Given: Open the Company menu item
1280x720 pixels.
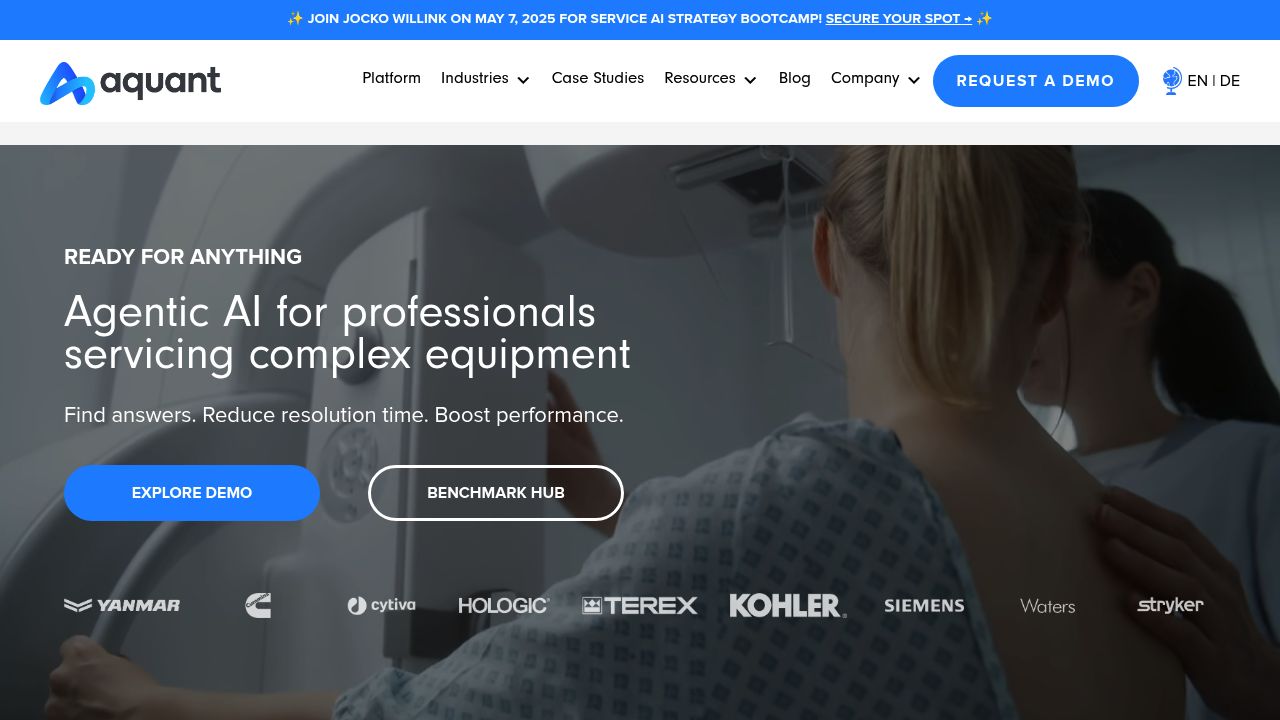Looking at the screenshot, I should tap(865, 78).
